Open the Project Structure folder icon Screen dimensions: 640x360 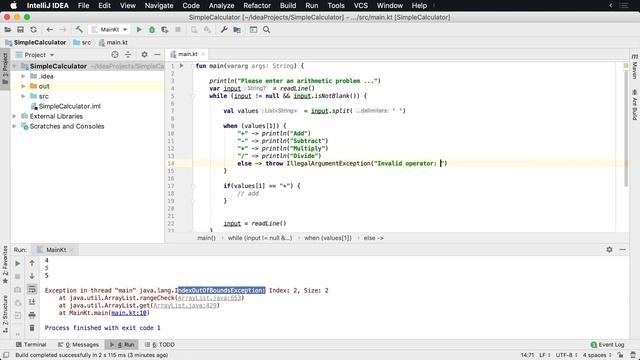point(237,29)
